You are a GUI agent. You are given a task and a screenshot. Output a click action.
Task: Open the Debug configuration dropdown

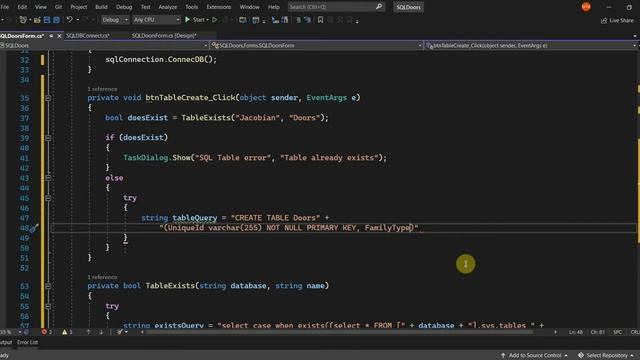(115, 20)
